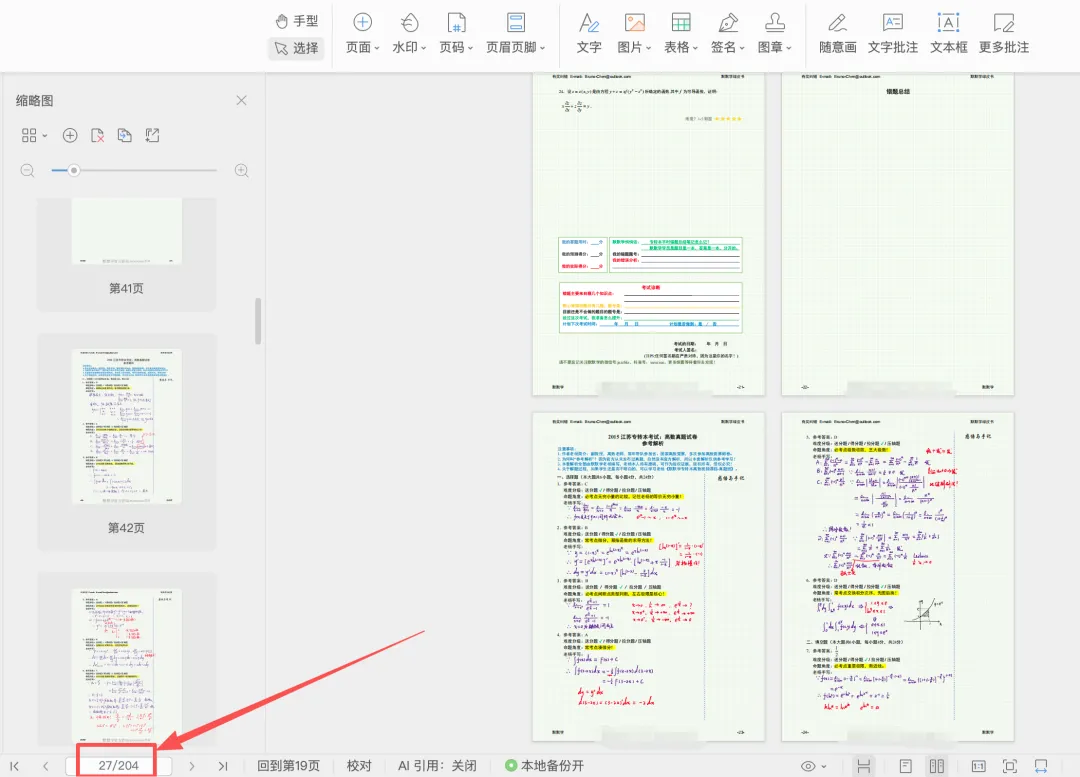Viewport: 1080px width, 777px height.
Task: Select the 第41页 thumbnail
Action: coord(127,253)
